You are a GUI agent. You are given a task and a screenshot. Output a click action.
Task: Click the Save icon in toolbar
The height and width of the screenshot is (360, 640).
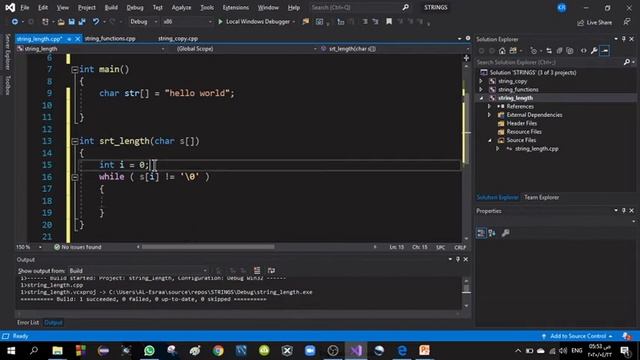pyautogui.click(x=71, y=22)
